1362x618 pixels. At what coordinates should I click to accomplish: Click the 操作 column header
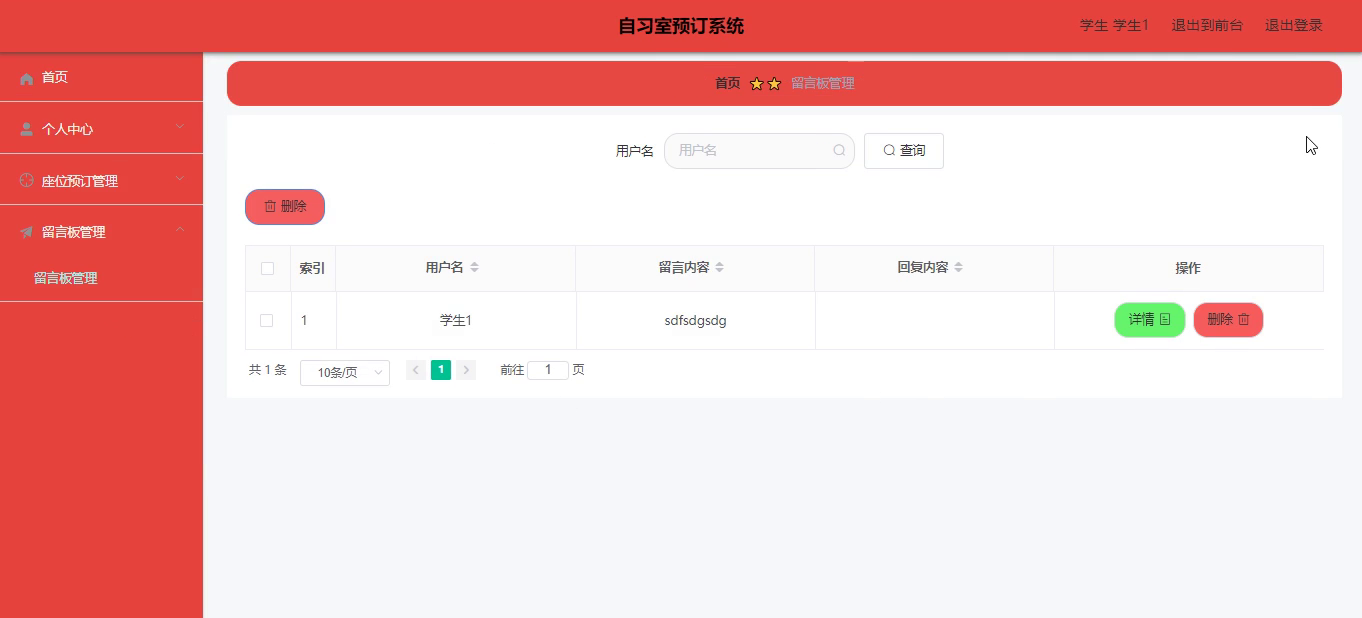coord(1188,268)
